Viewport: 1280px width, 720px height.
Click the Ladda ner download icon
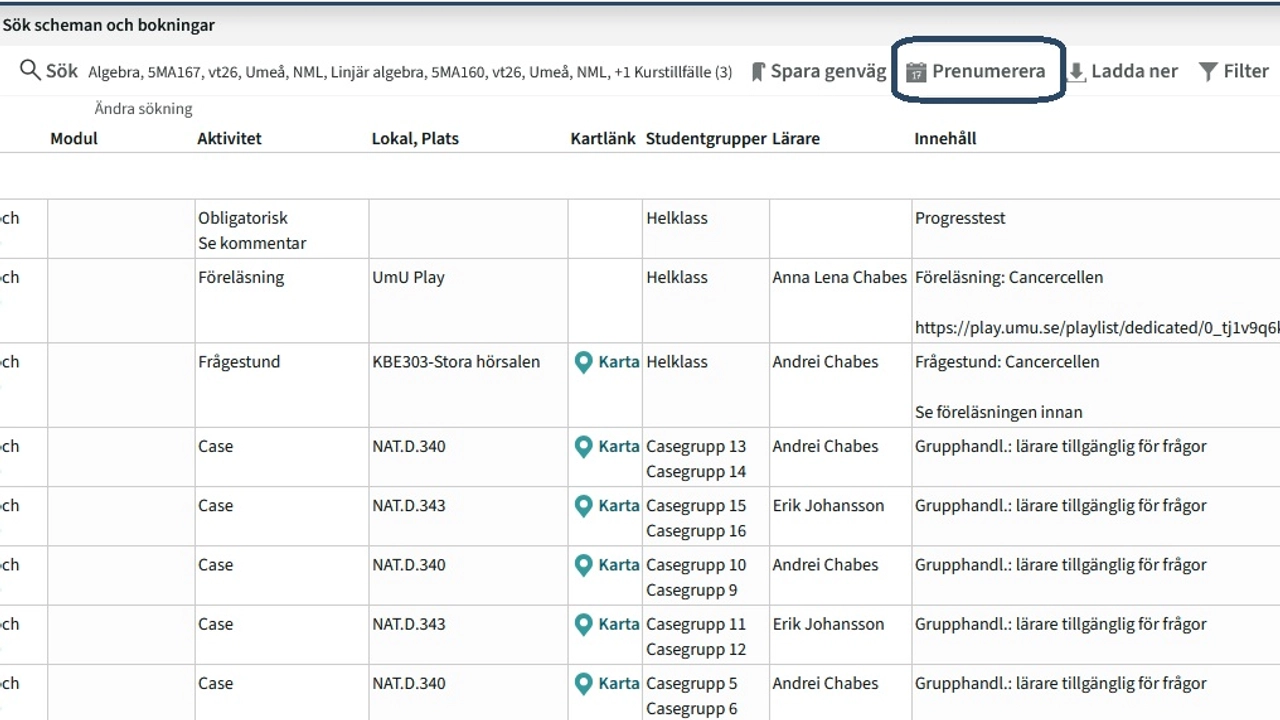tap(1076, 72)
